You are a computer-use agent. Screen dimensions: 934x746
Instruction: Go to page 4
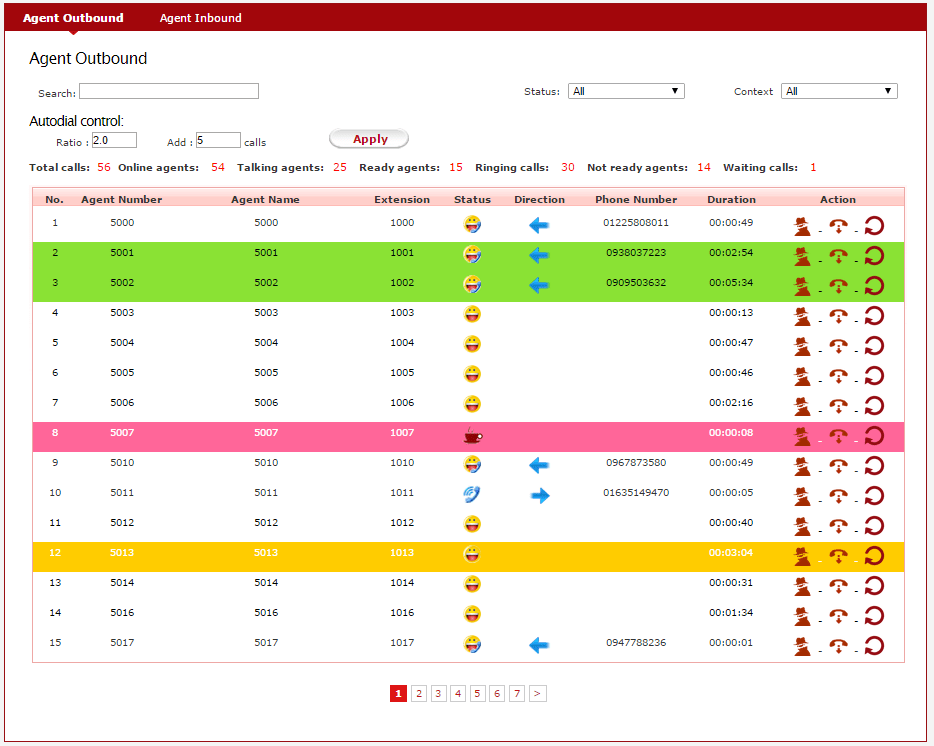tap(458, 694)
